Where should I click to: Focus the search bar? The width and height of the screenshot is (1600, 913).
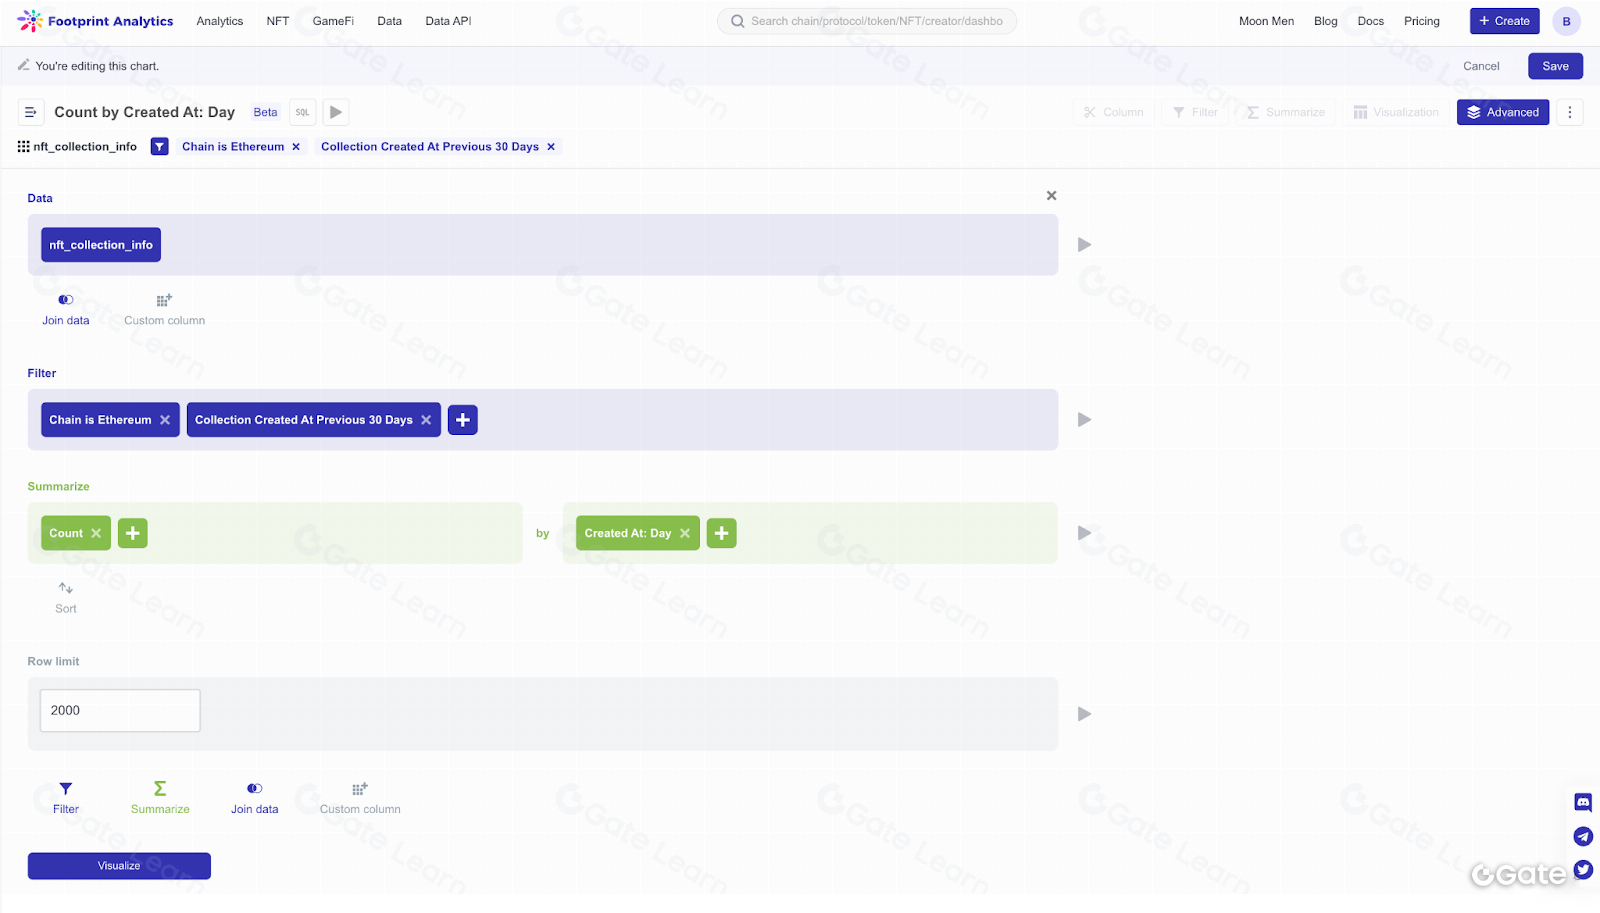pos(867,21)
